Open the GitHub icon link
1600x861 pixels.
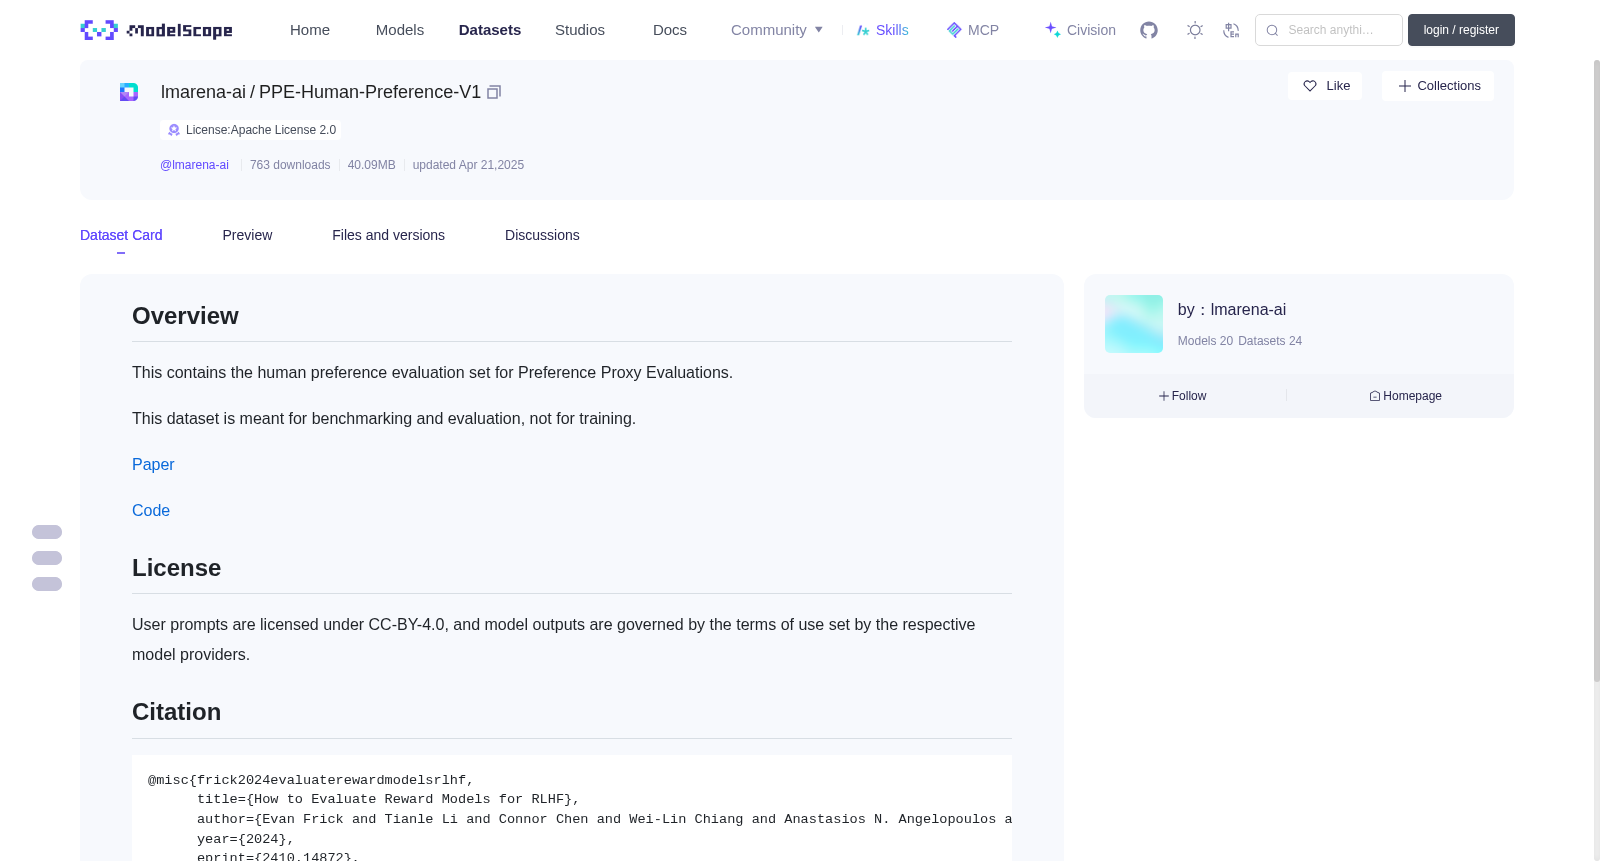point(1149,30)
